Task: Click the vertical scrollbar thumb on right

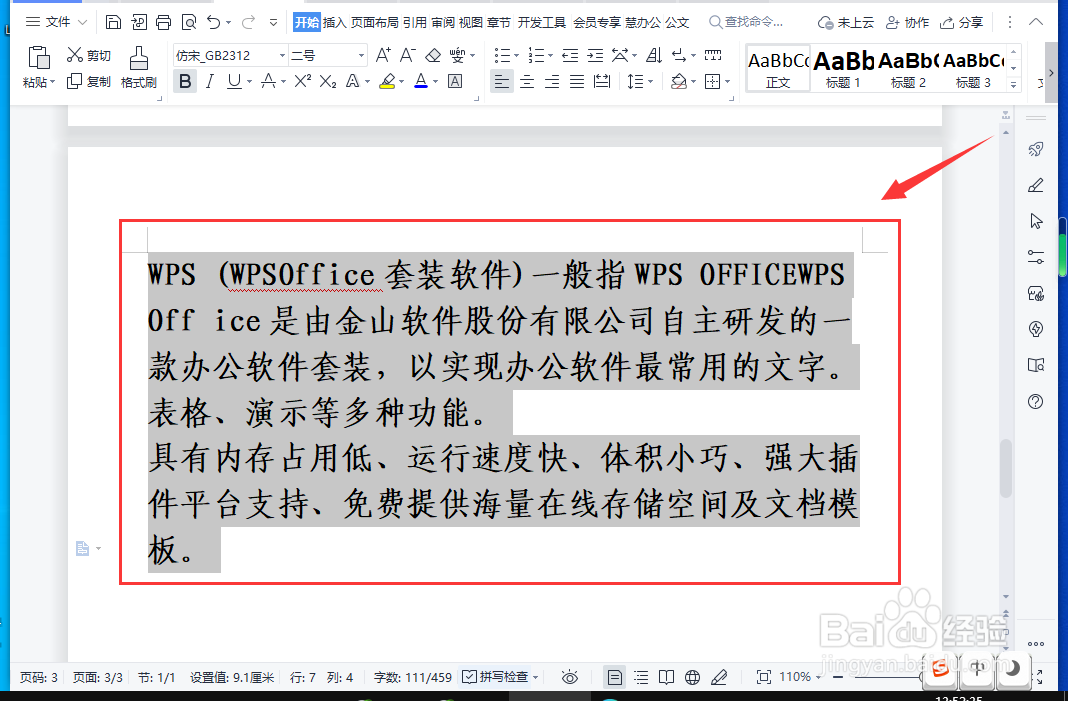Action: pyautogui.click(x=1005, y=469)
